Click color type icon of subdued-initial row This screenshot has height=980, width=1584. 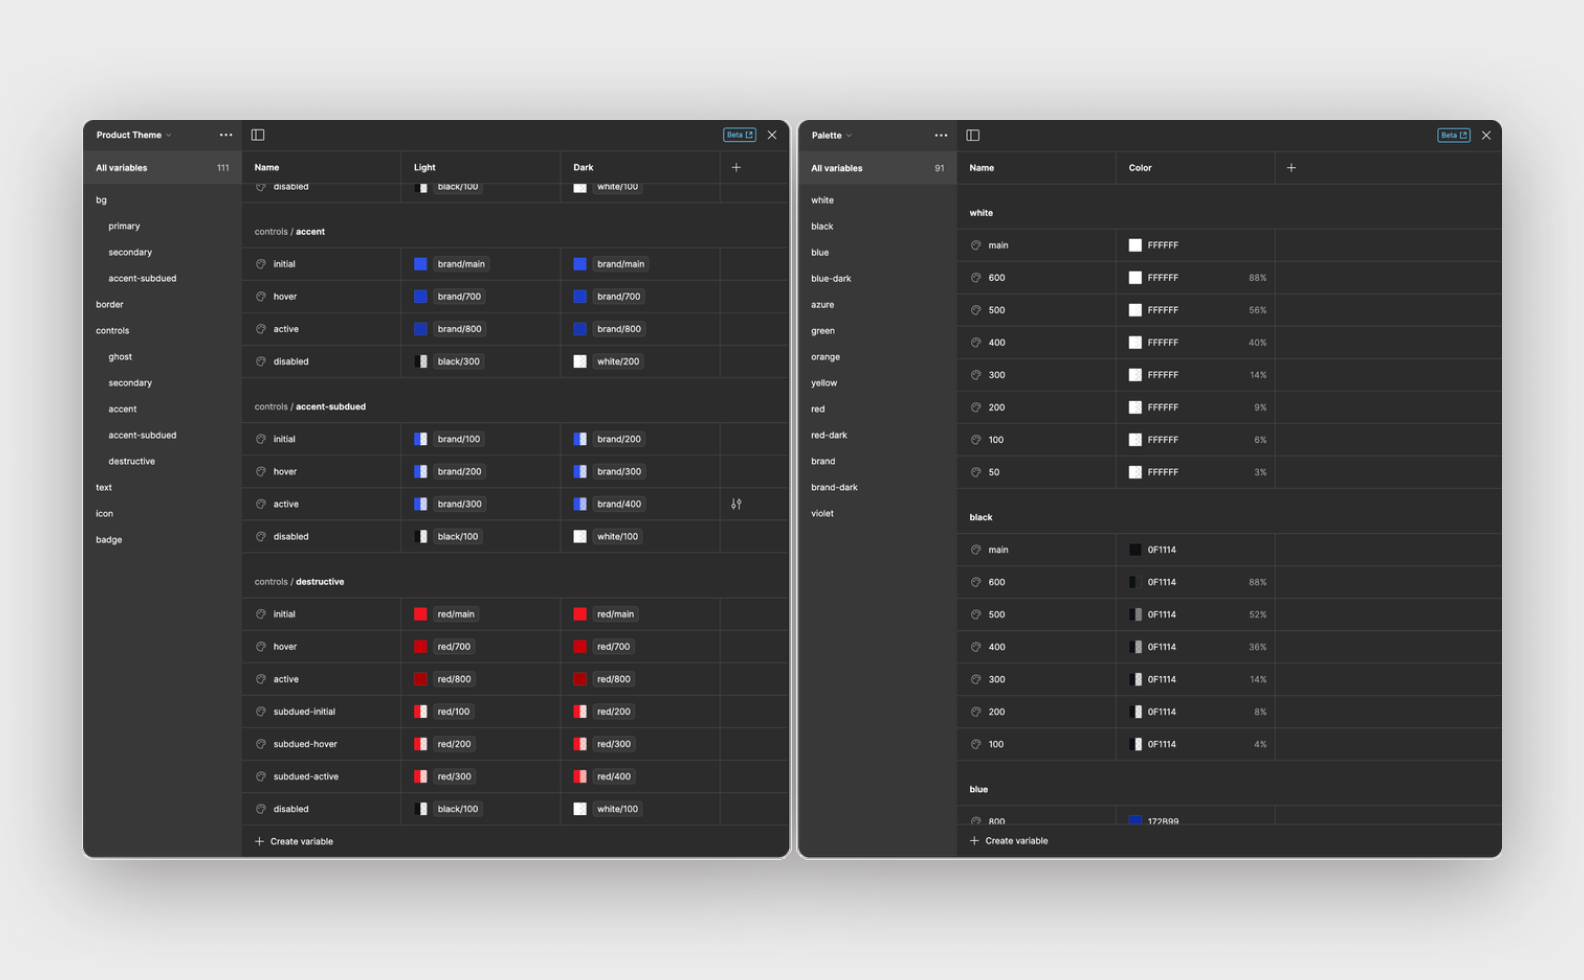261,712
